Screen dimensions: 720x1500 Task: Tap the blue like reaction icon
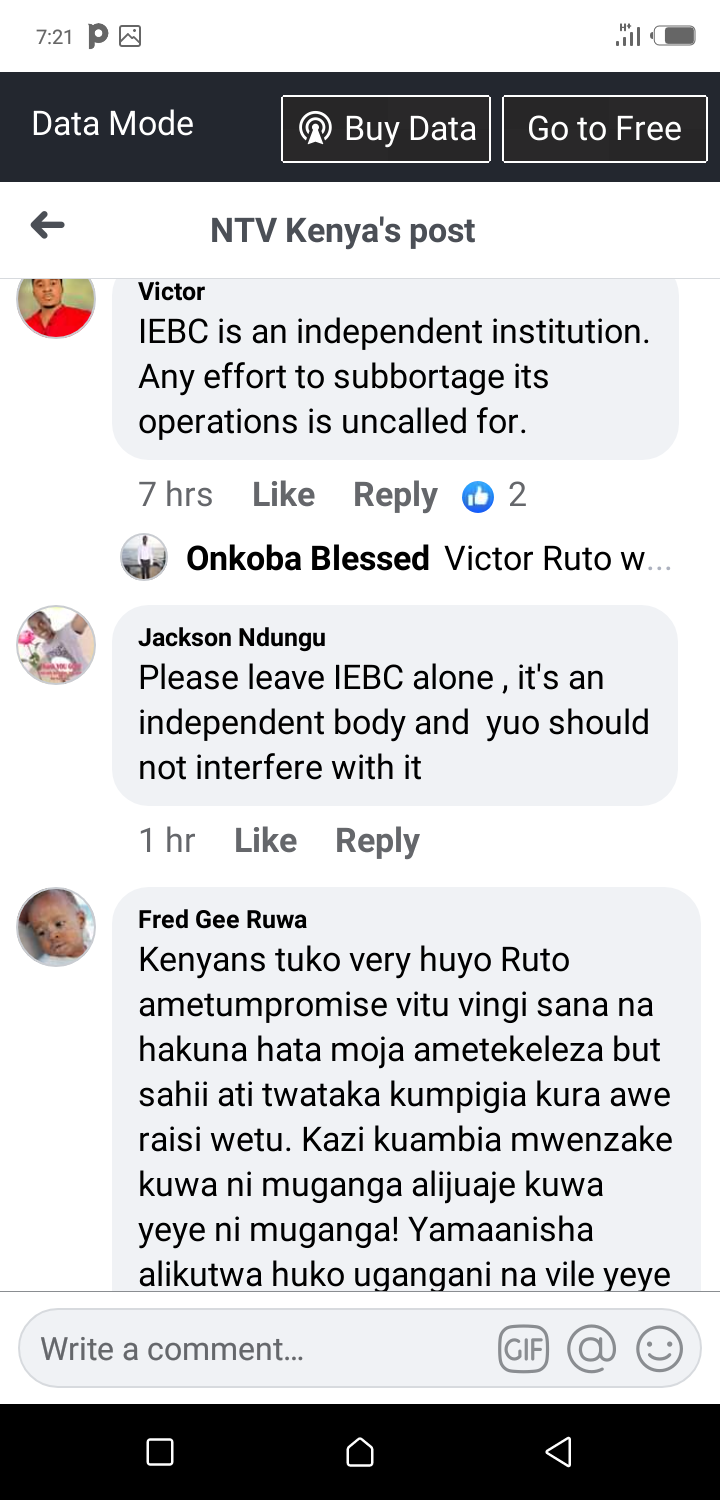coord(478,496)
